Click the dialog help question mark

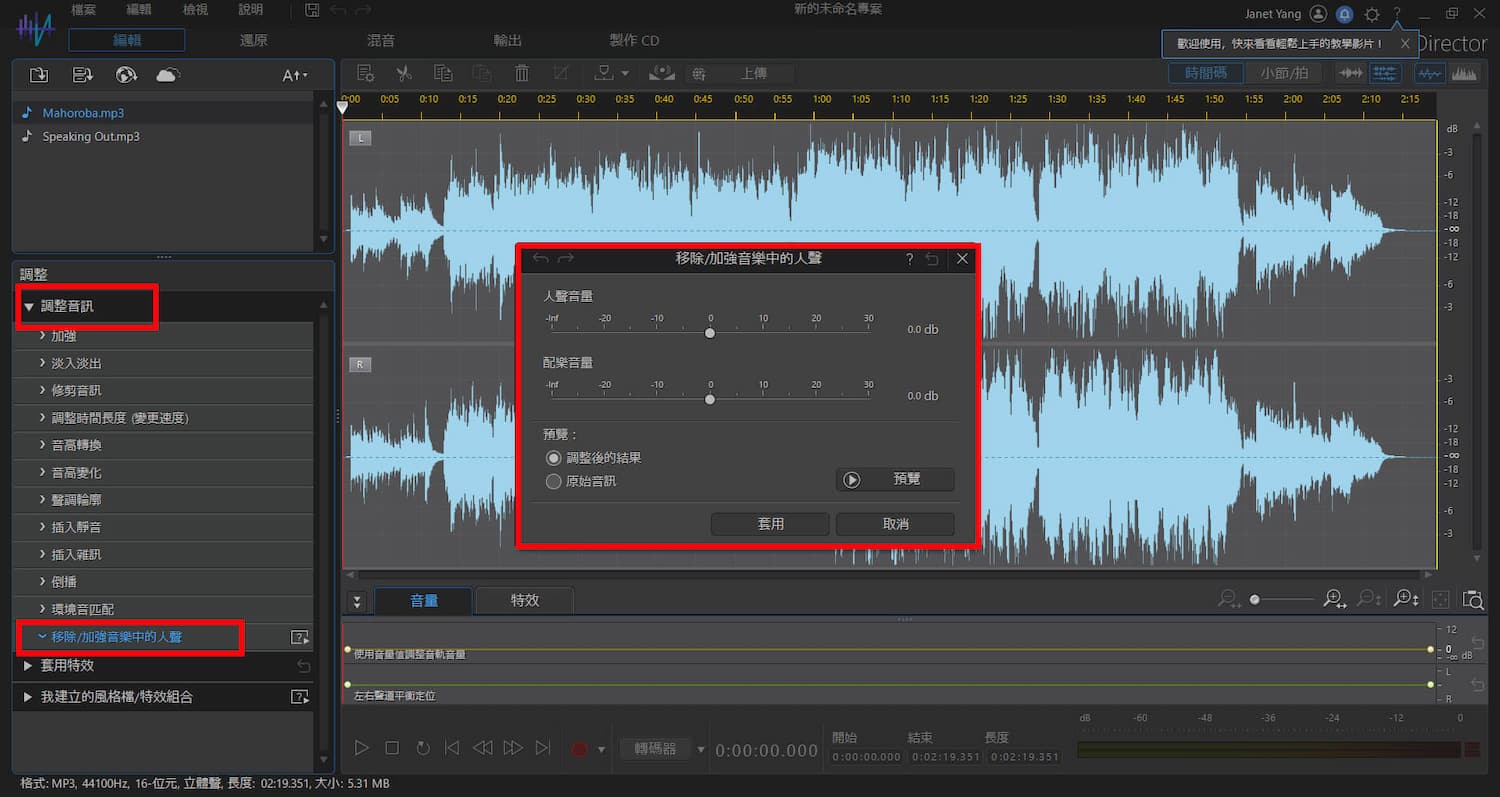909,259
